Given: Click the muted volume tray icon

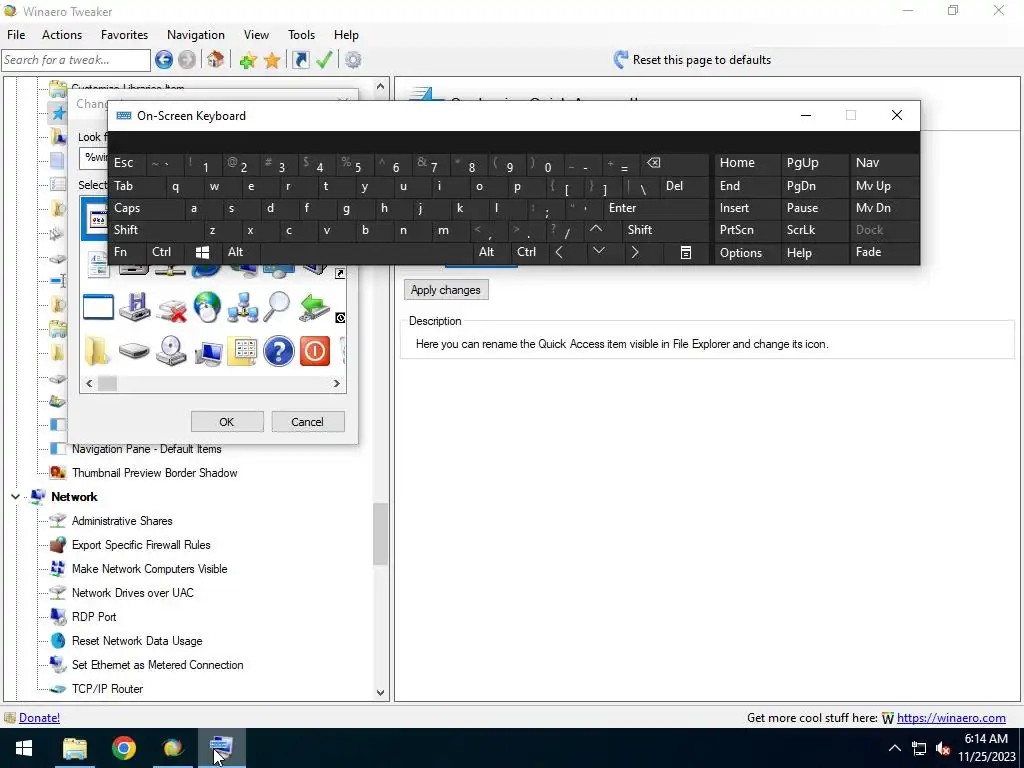Looking at the screenshot, I should 942,748.
